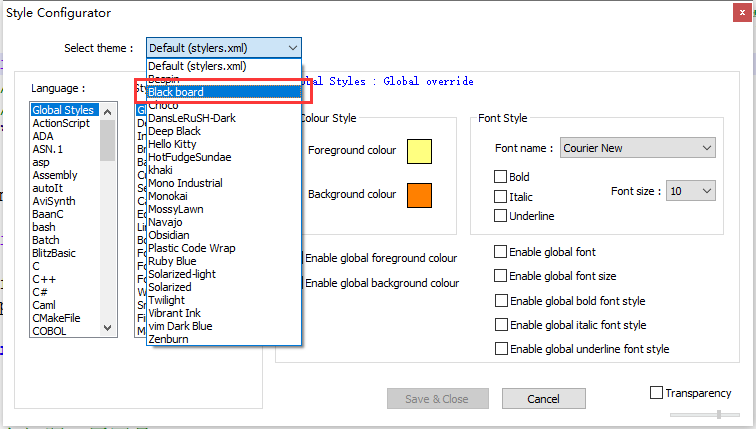Select the Monokai theme
The image size is (756, 429).
click(224, 196)
